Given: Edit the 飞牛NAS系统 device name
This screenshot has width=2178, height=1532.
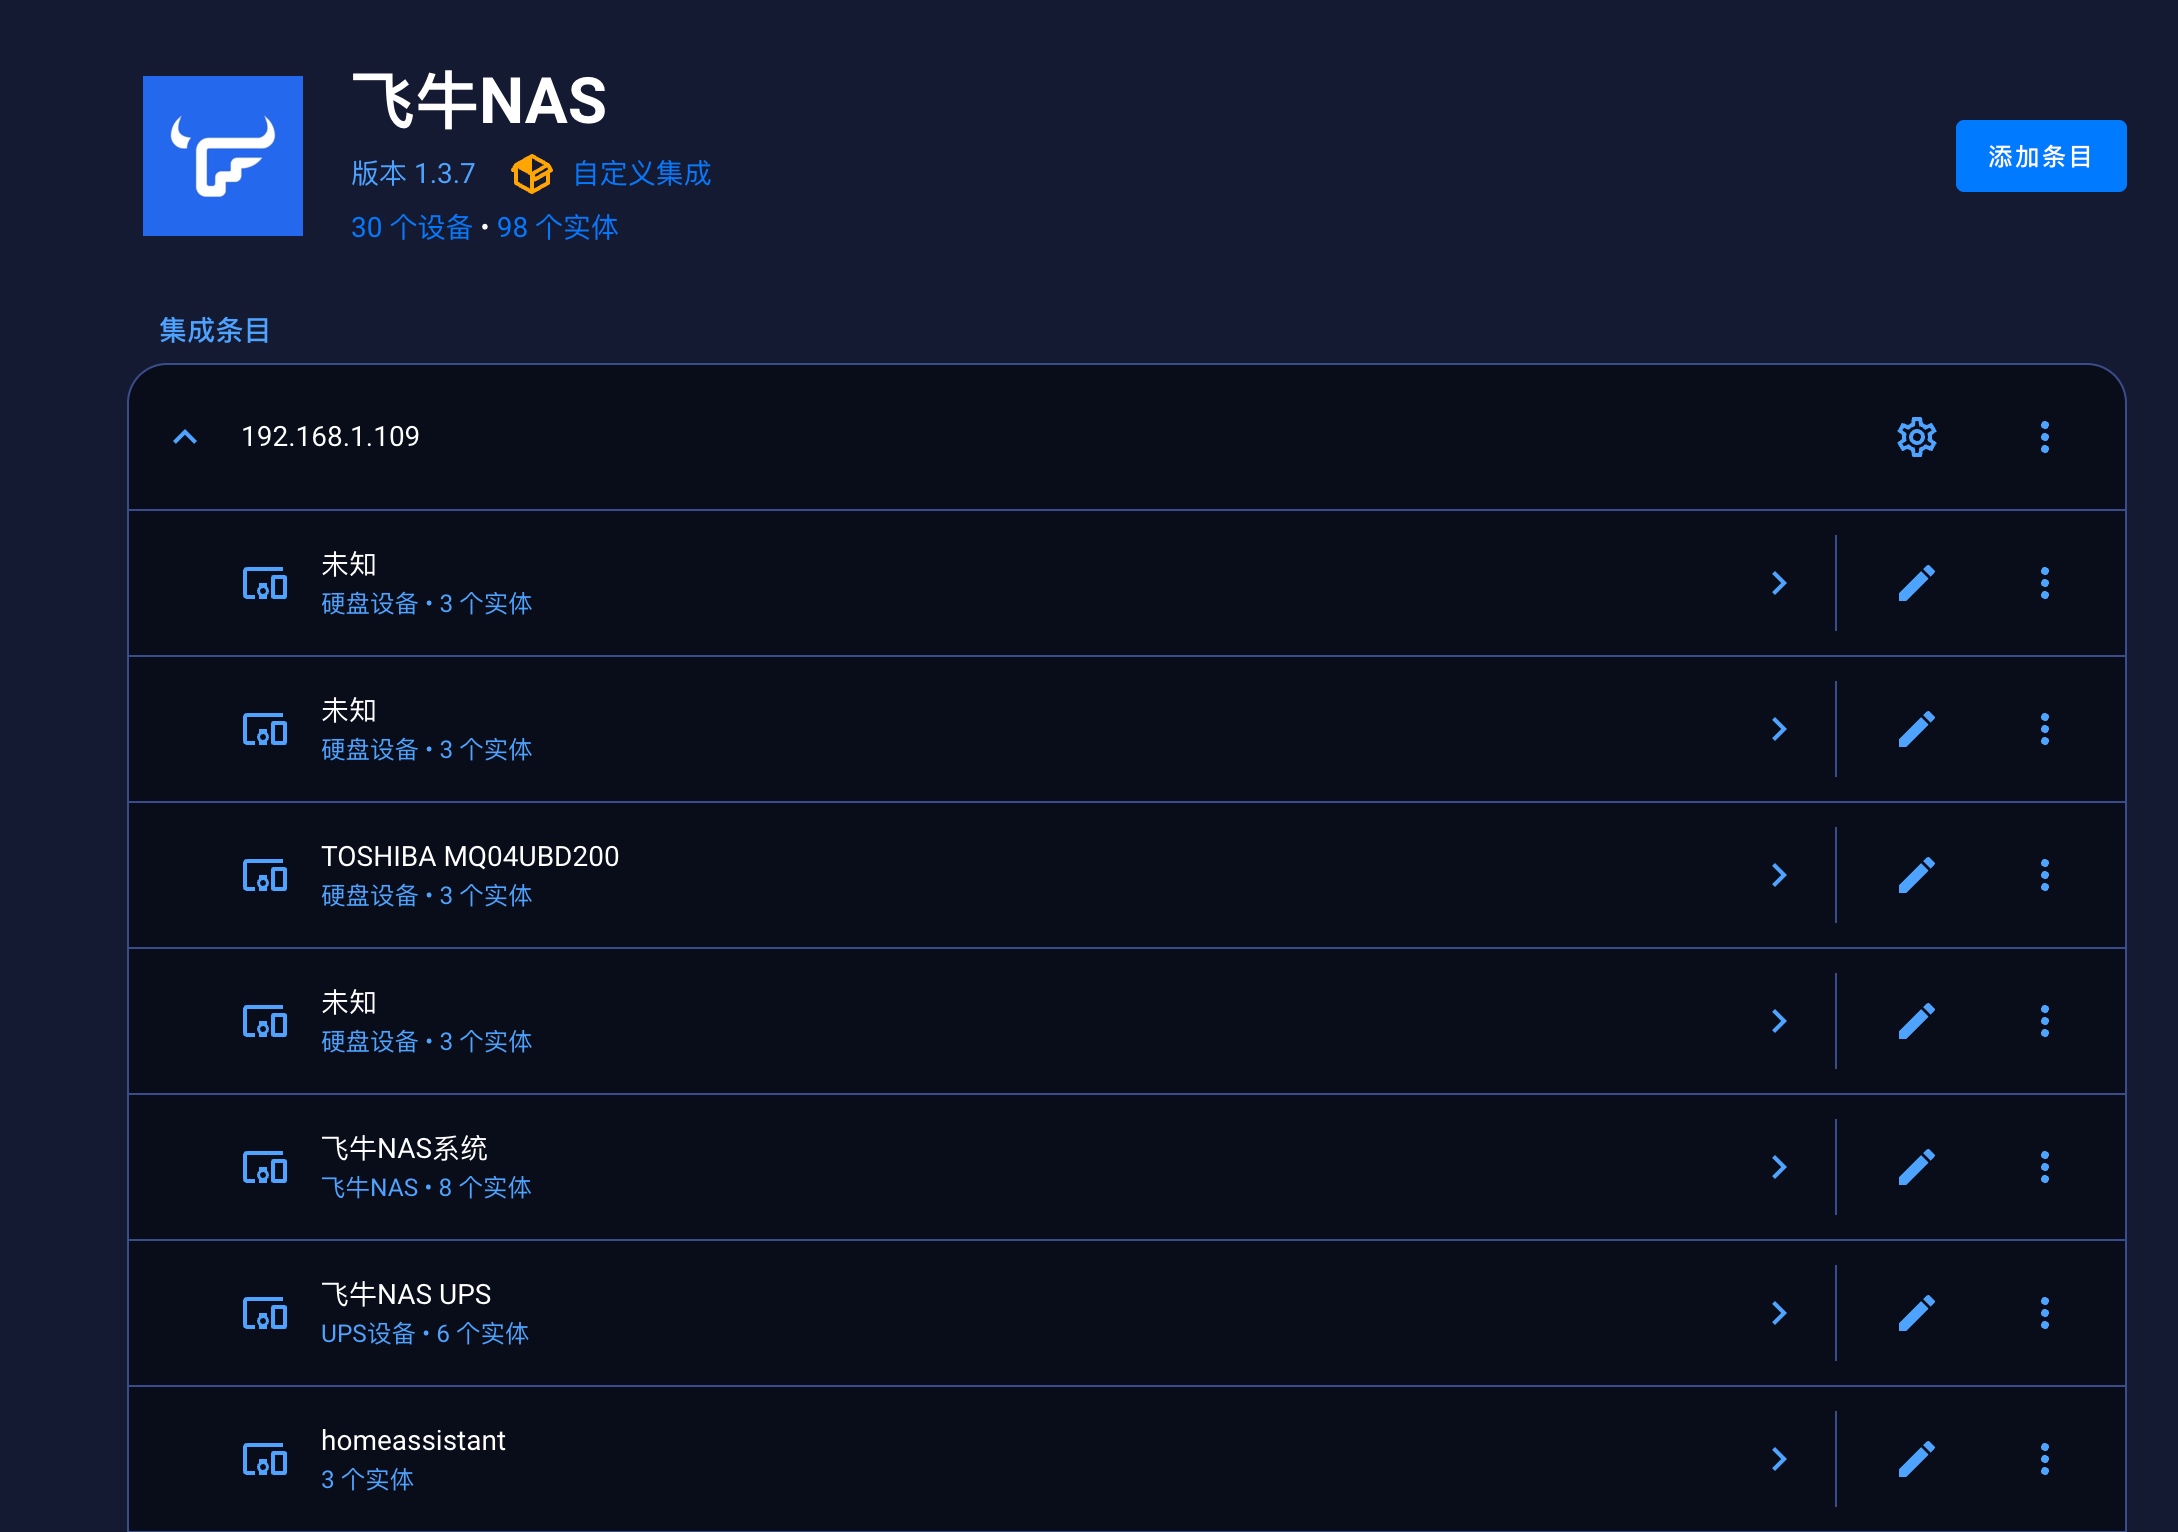Looking at the screenshot, I should pos(1916,1167).
